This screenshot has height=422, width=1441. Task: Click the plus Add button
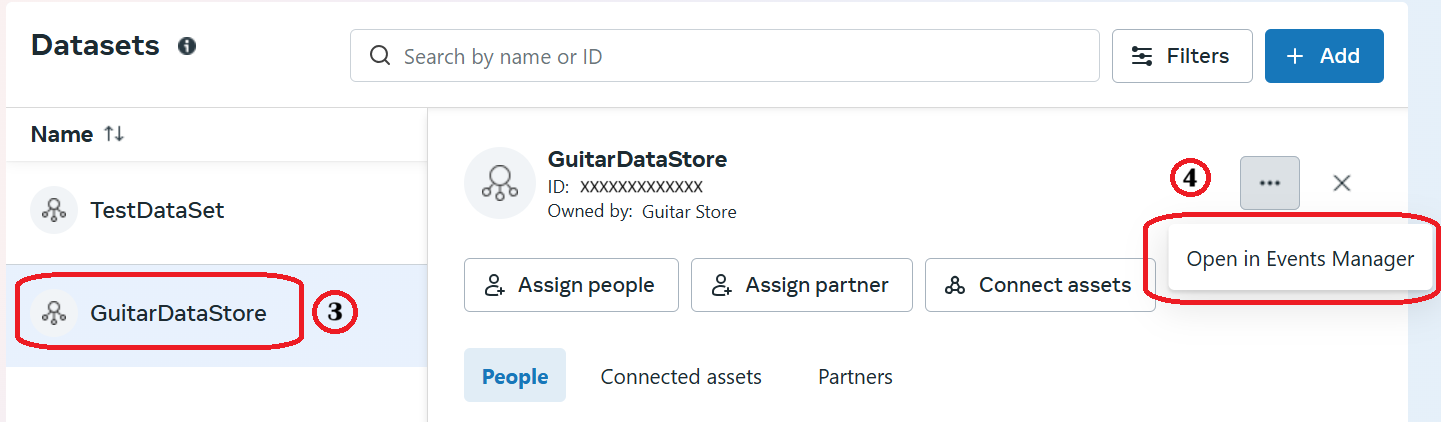pos(1324,56)
